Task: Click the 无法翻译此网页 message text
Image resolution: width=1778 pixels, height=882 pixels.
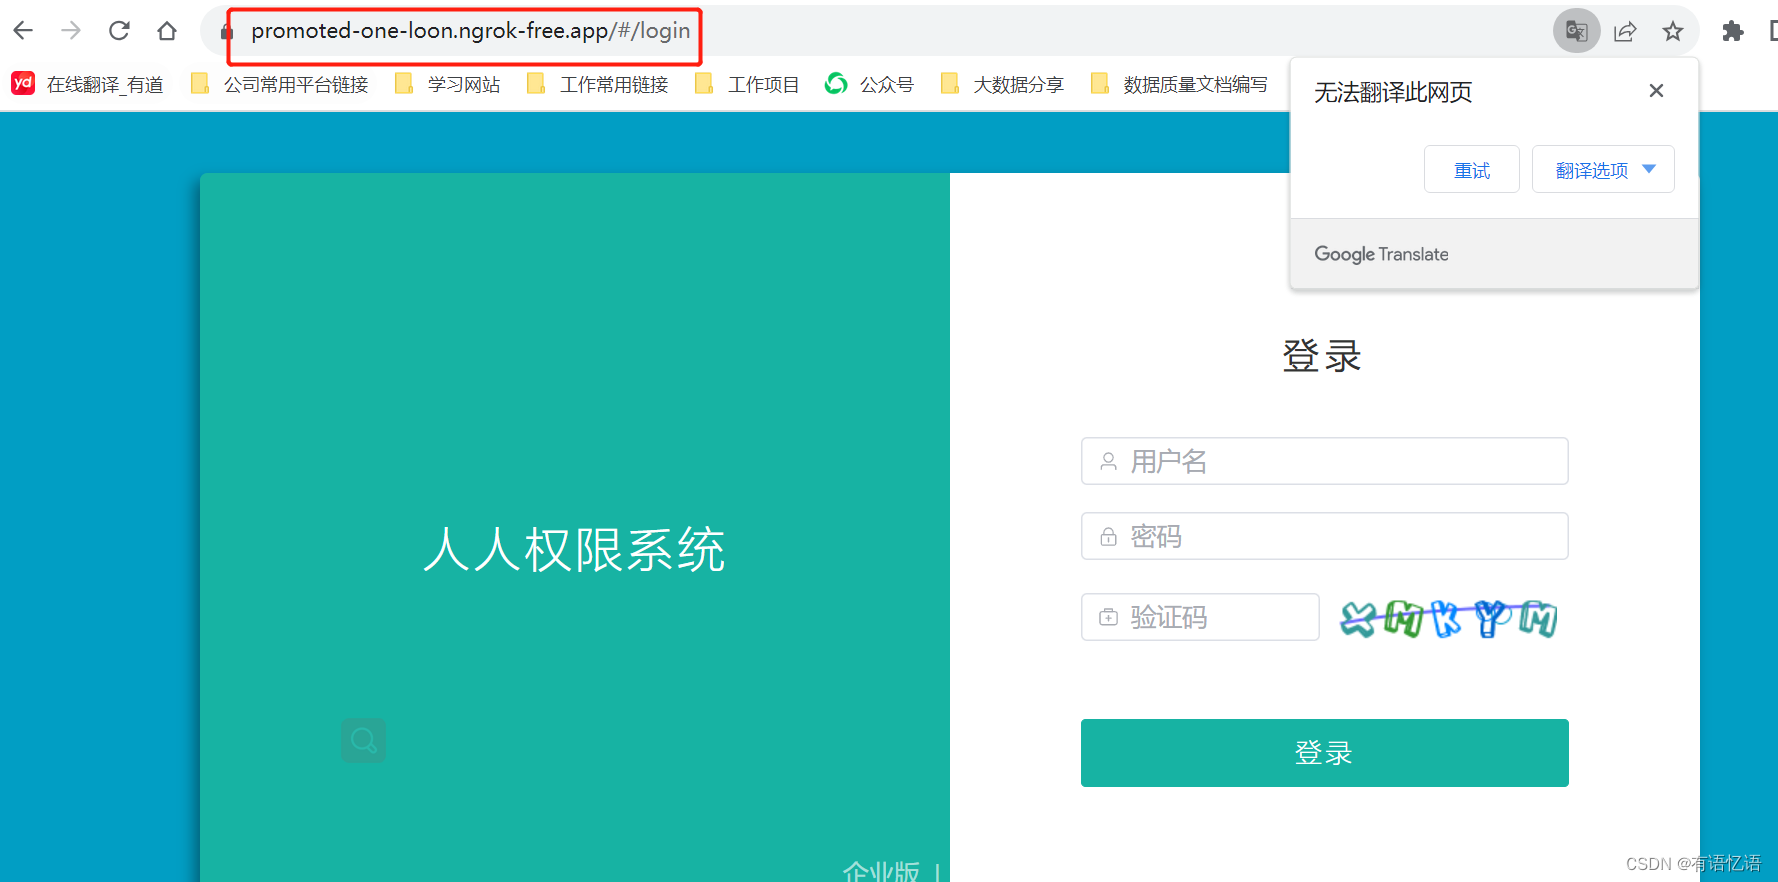Action: [x=1393, y=92]
